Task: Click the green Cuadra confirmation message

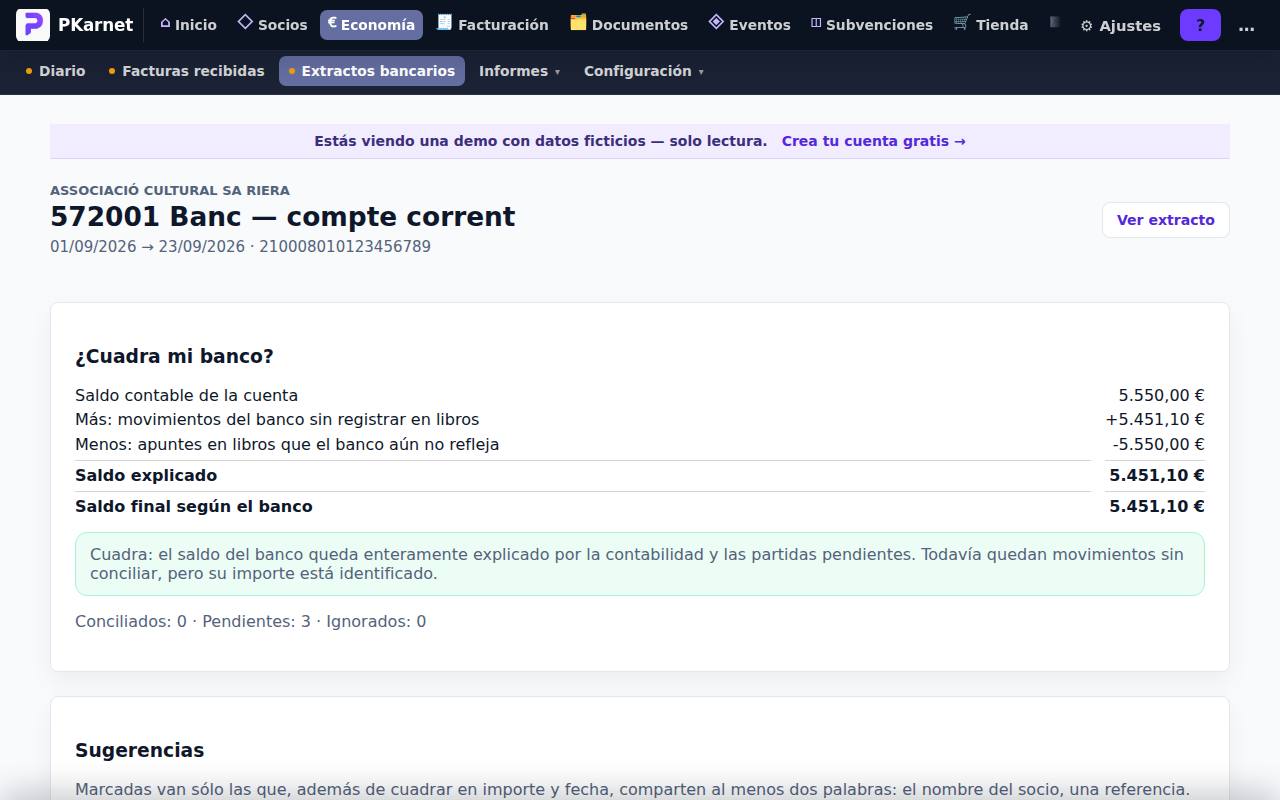Action: [640, 564]
